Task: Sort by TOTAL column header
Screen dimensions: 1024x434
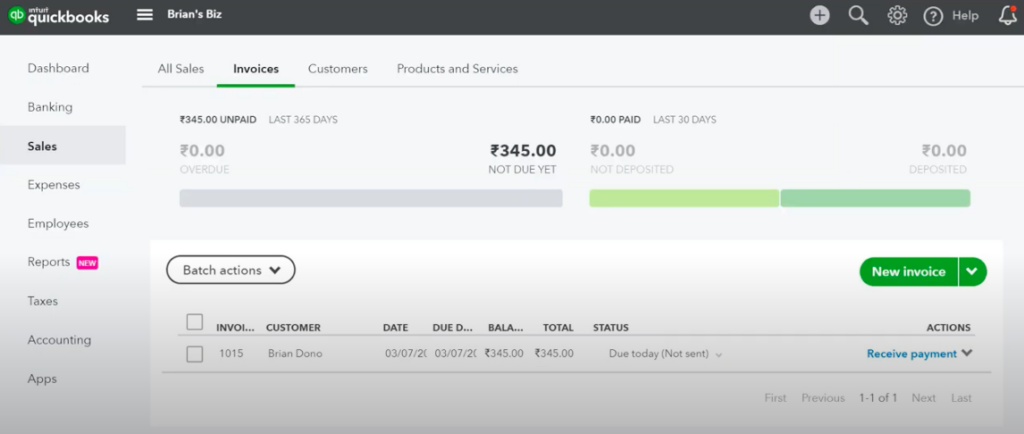Action: (558, 328)
